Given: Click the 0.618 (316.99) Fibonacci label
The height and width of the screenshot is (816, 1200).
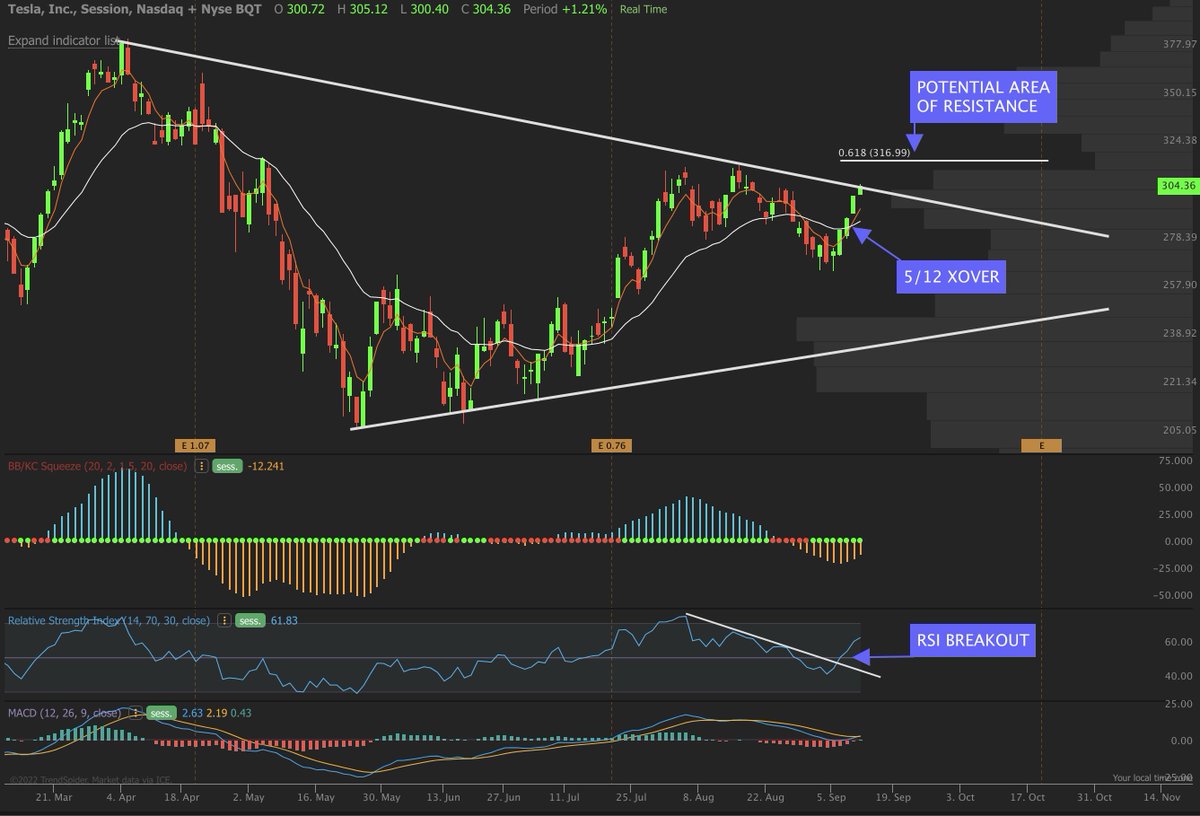Looking at the screenshot, I should (x=874, y=153).
